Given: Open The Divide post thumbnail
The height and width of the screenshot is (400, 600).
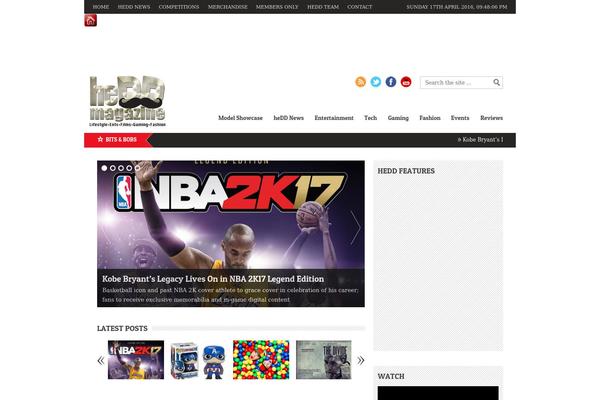Looking at the screenshot, I should [323, 360].
